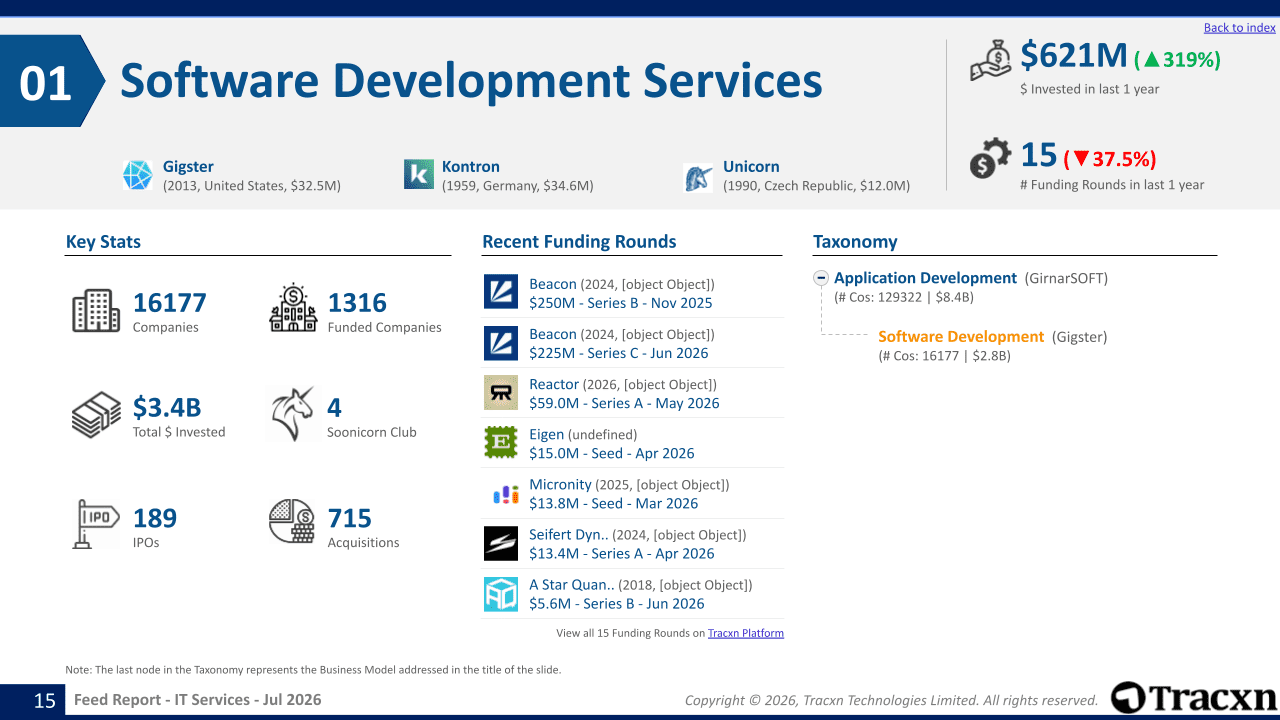The height and width of the screenshot is (720, 1280).
Task: Click the 16177 Companies count in Key Stats
Action: pyautogui.click(x=170, y=303)
